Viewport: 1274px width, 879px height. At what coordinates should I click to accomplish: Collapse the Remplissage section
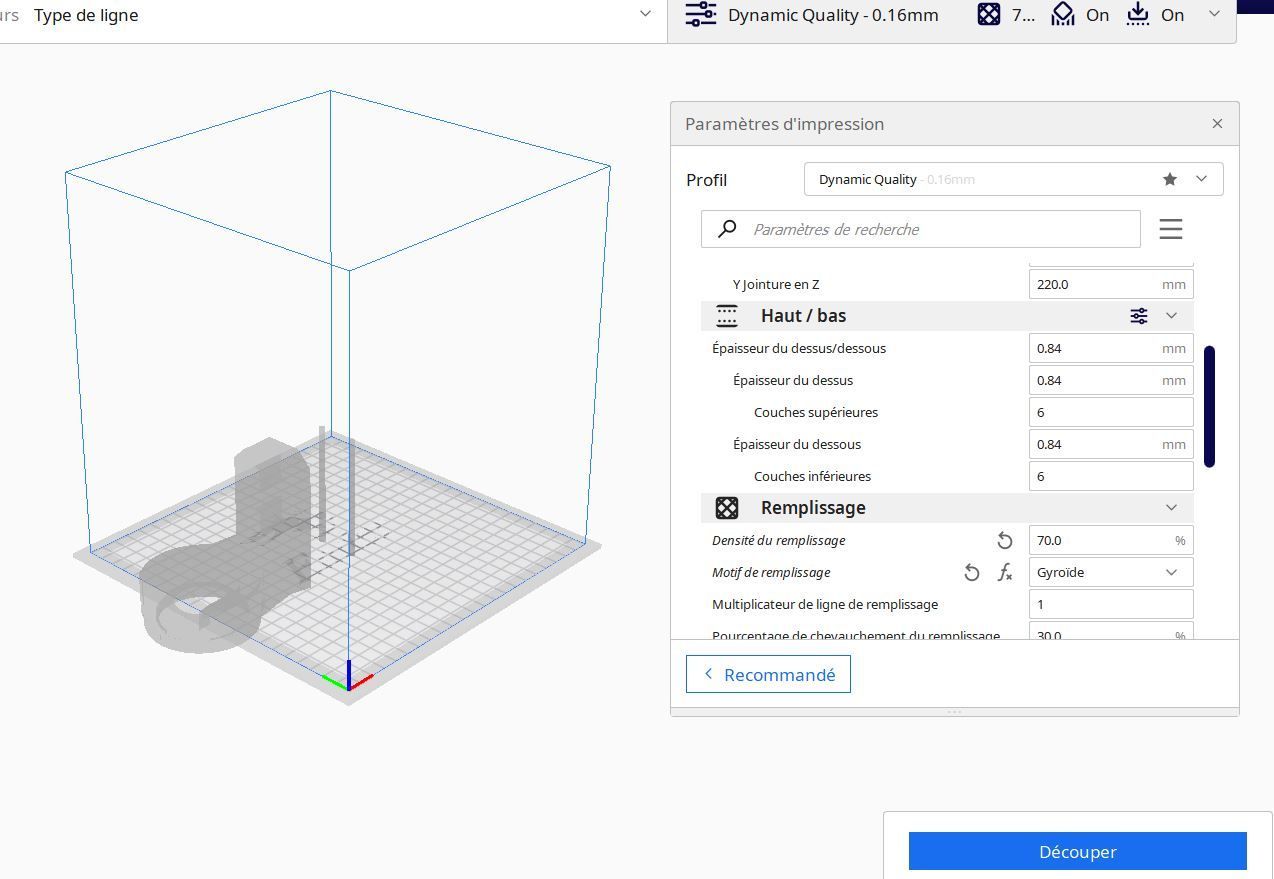point(1172,508)
